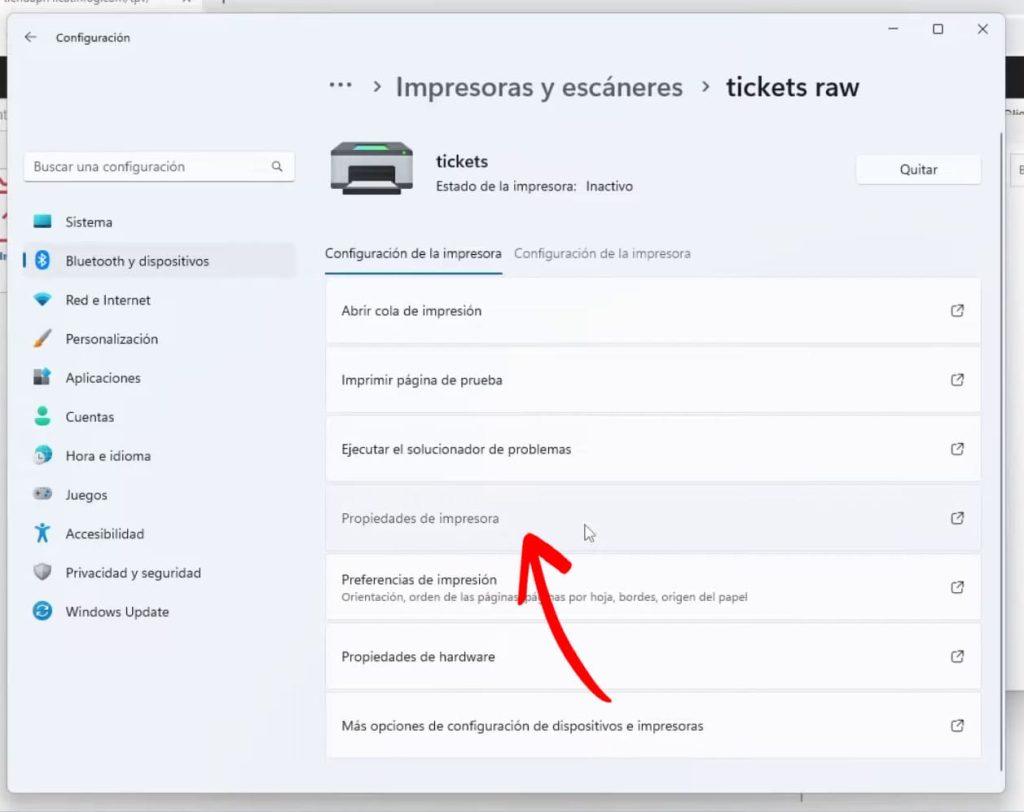The image size is (1024, 812).
Task: Click the printer image next to tickets
Action: pyautogui.click(x=371, y=167)
